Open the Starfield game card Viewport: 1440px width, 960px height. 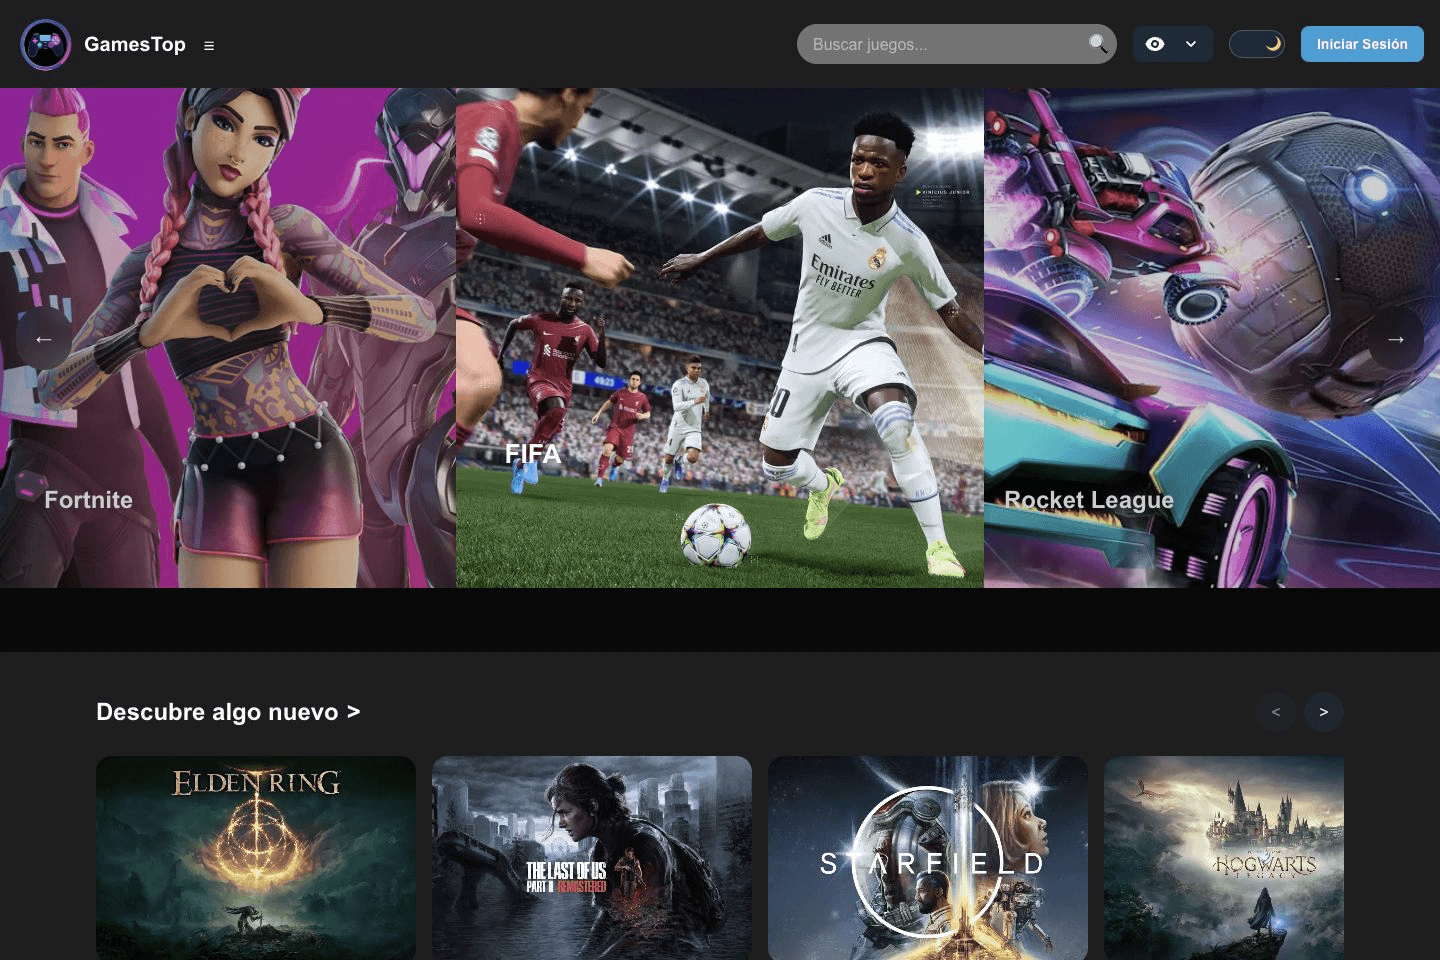928,858
